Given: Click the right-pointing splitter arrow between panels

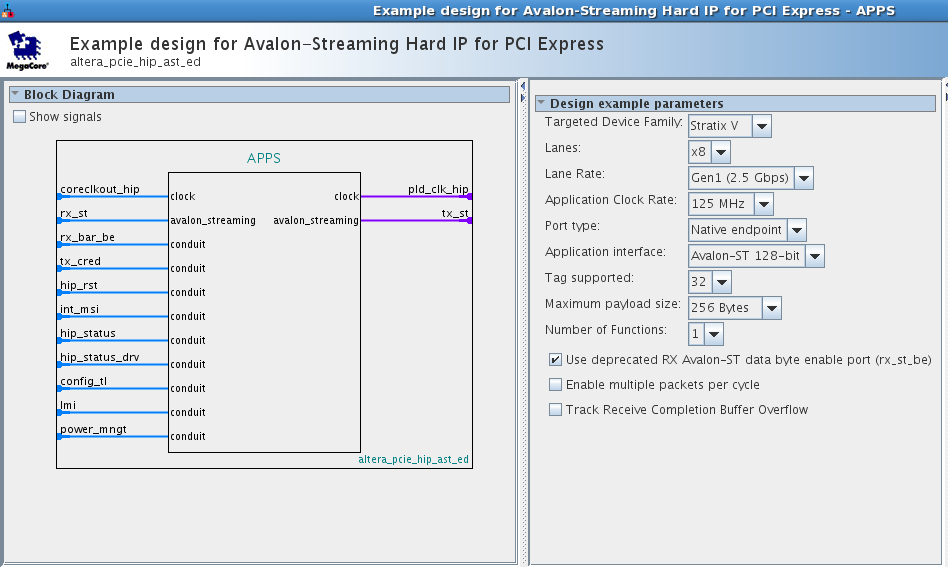Looking at the screenshot, I should pyautogui.click(x=523, y=98).
